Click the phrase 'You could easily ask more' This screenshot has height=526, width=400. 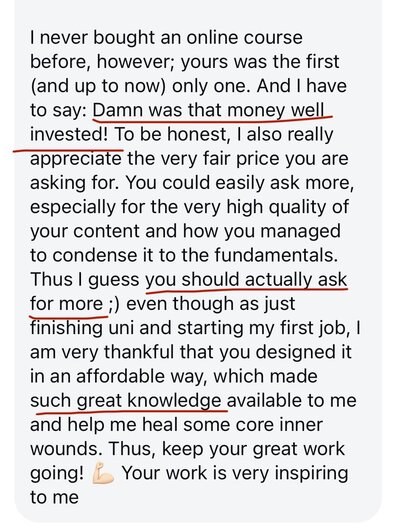tap(239, 183)
